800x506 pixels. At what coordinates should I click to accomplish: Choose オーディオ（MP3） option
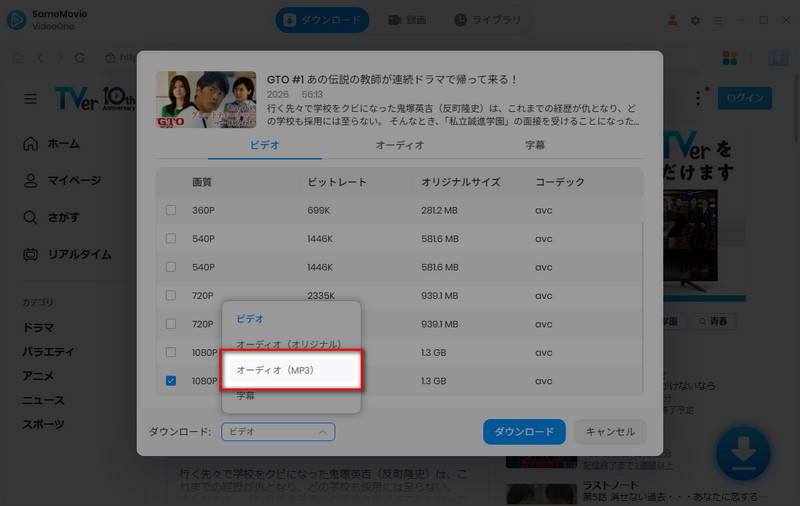click(291, 370)
